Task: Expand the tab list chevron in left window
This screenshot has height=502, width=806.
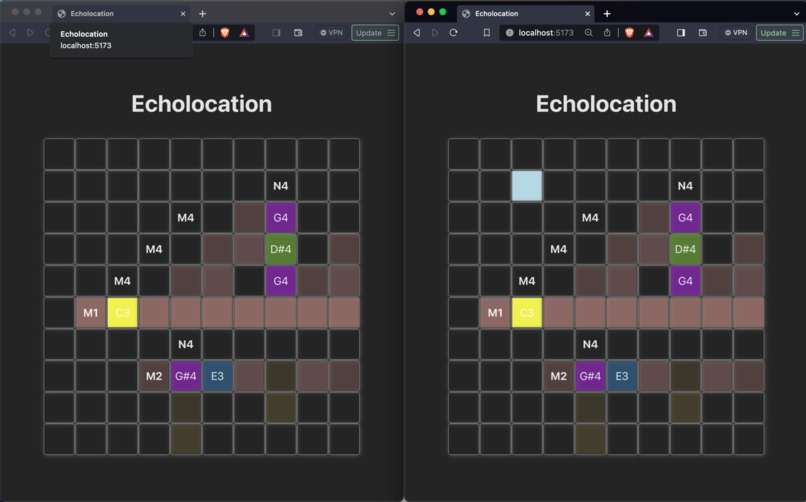Action: point(392,14)
